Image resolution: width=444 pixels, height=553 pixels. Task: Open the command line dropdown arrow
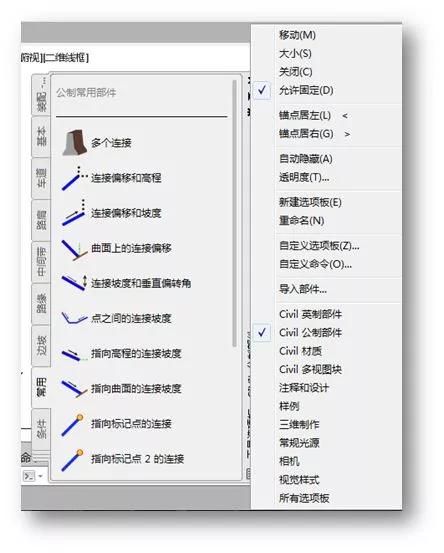pos(41,476)
